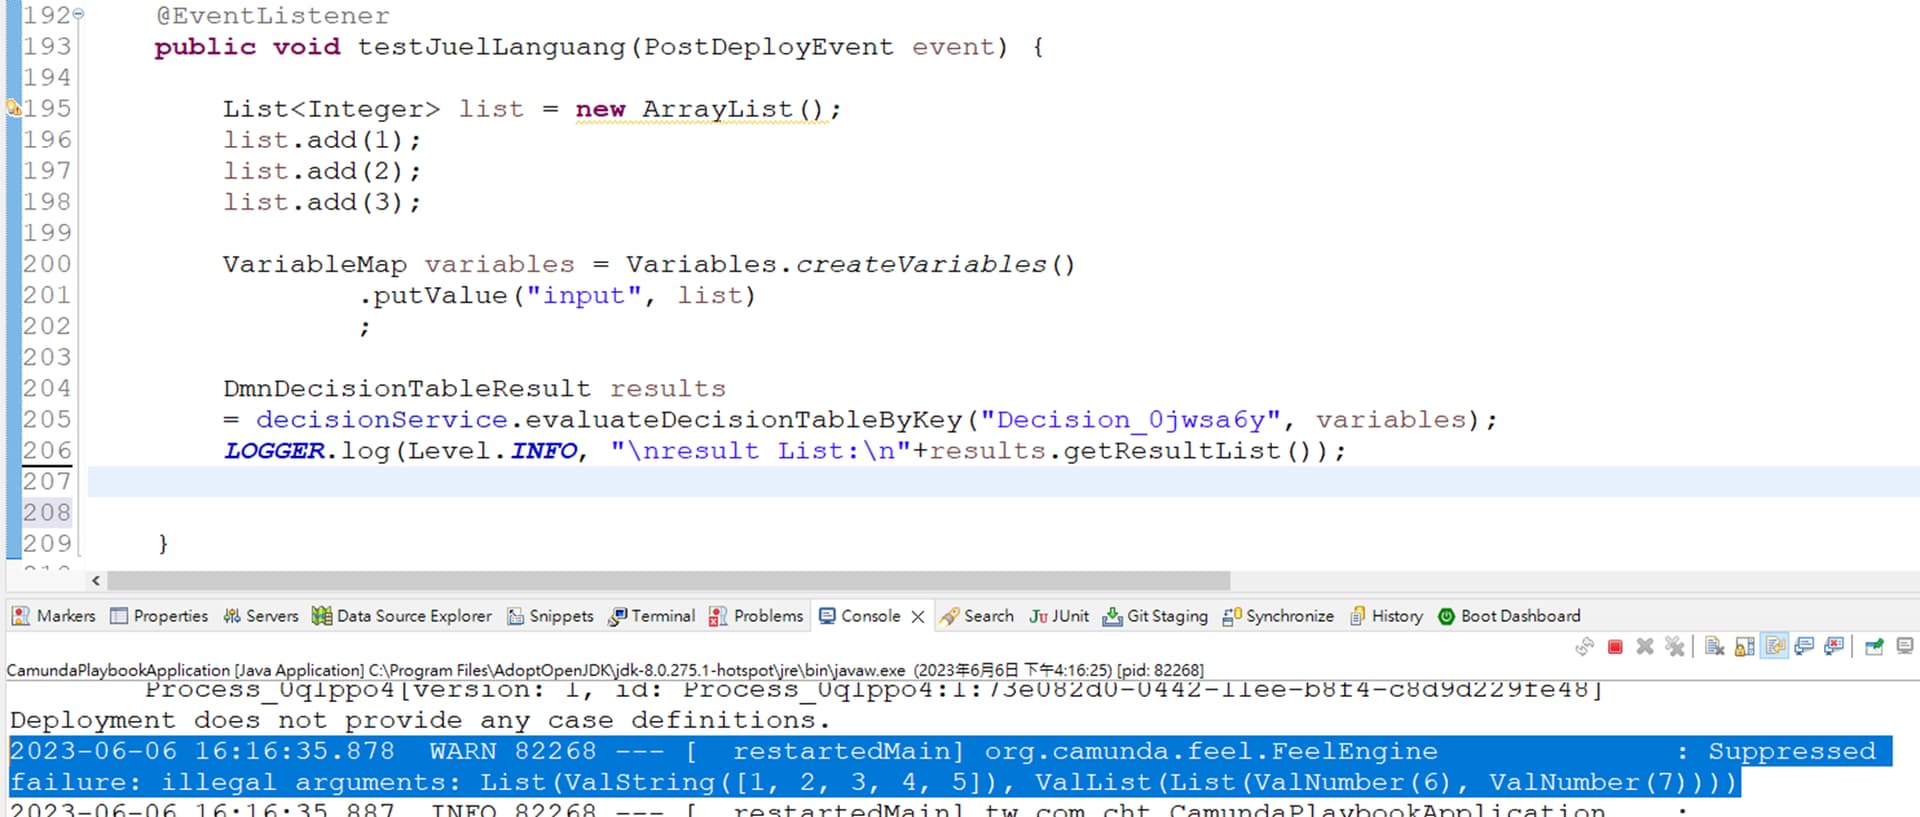Toggle show console on standard error change

1834,647
